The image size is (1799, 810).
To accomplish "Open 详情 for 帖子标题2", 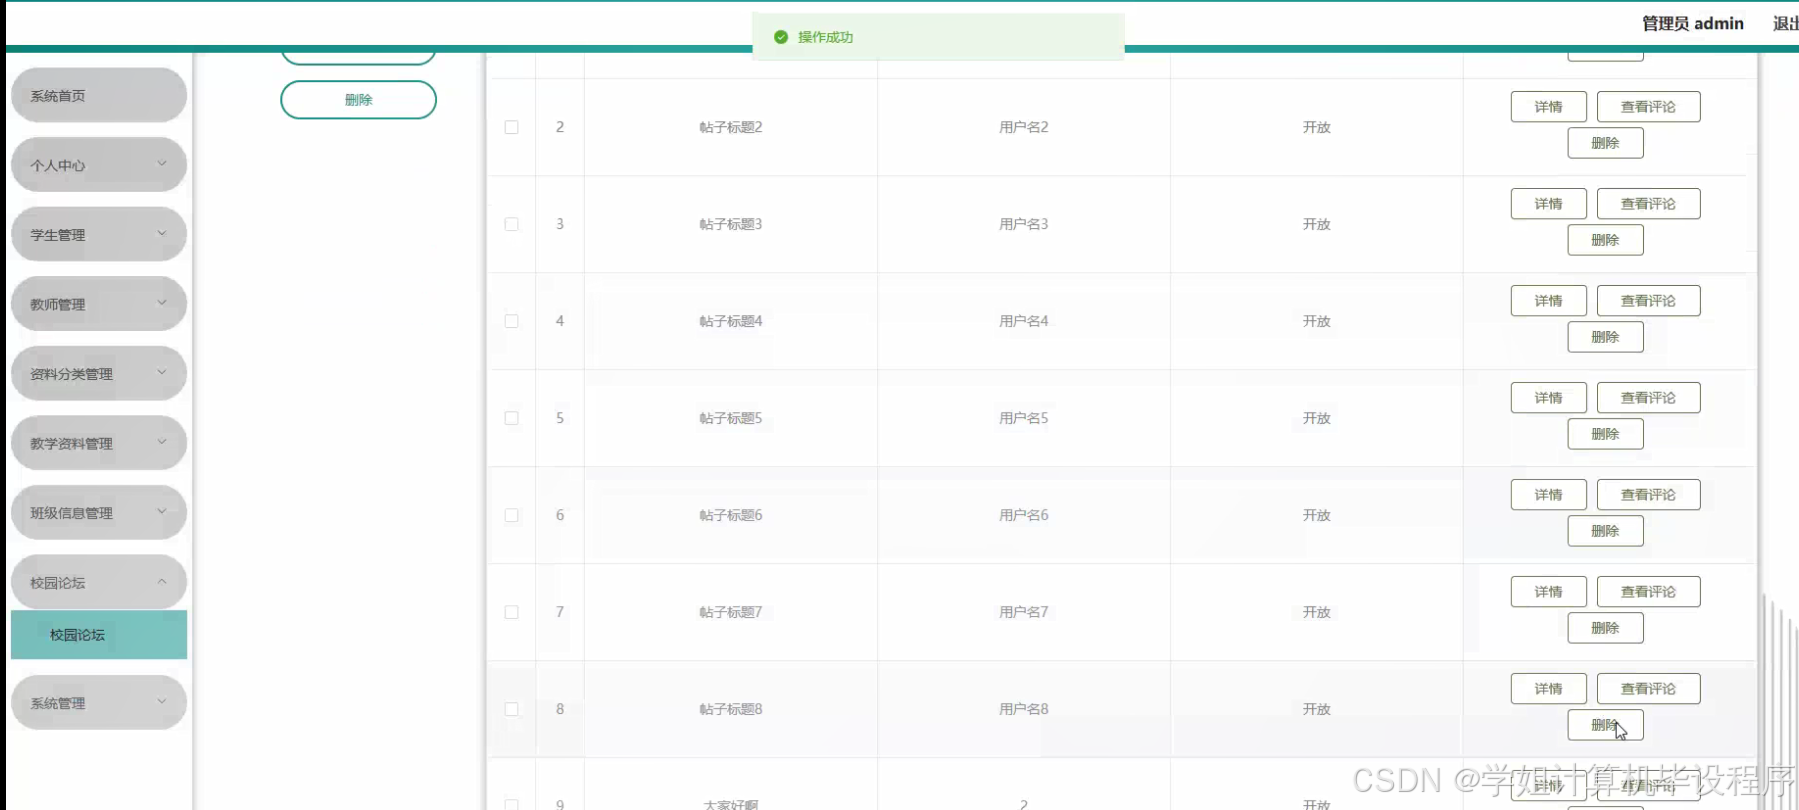I will (x=1548, y=107).
